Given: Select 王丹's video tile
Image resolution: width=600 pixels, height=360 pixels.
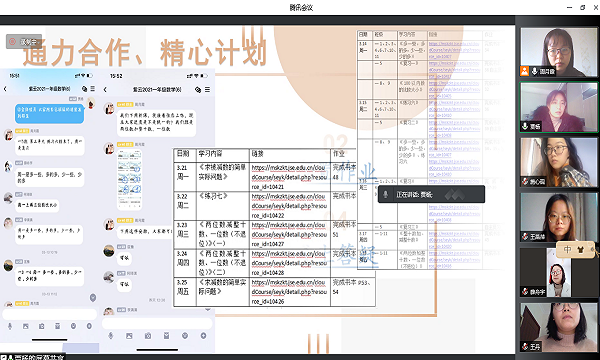Looking at the screenshot, I should click(x=559, y=327).
